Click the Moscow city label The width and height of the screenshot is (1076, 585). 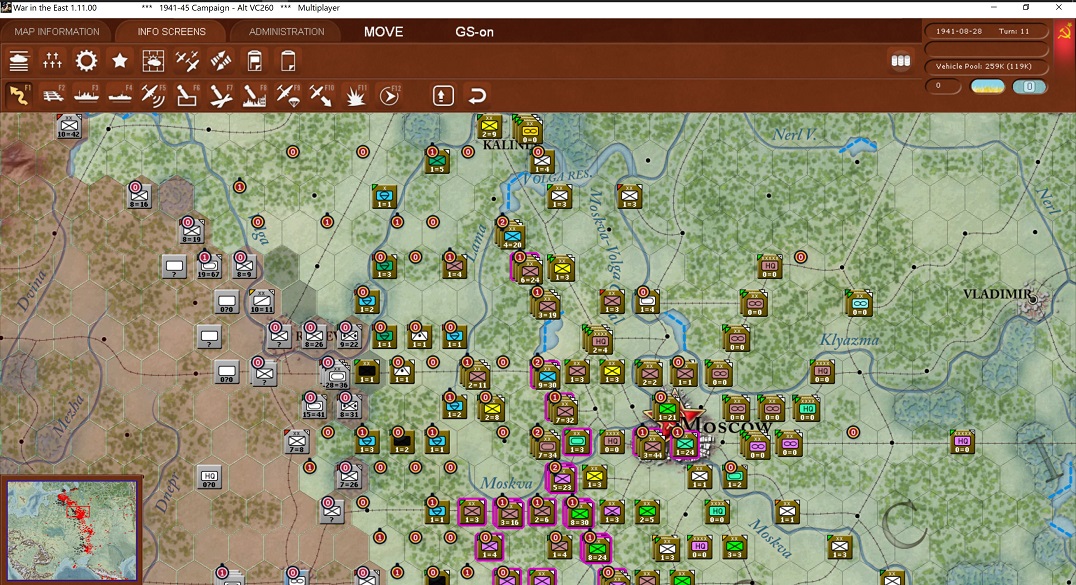(727, 426)
